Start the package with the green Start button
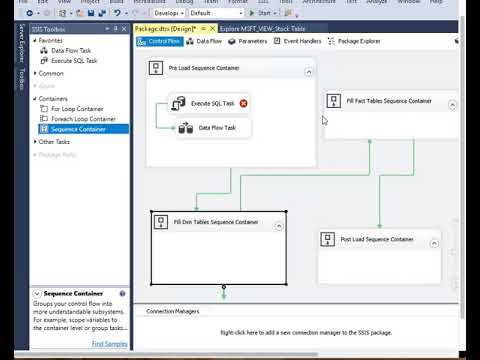 pyautogui.click(x=260, y=13)
